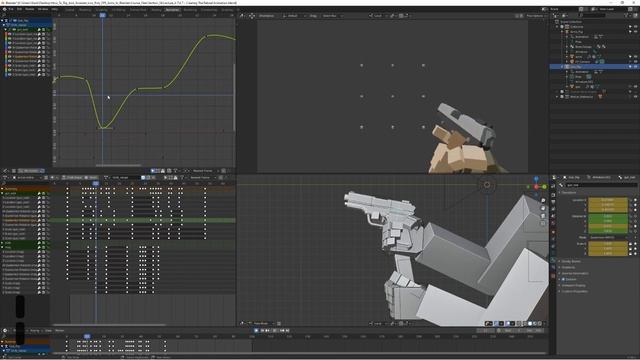Switch to the Layout workspace tab
The height and width of the screenshot is (360, 640).
(70, 10)
